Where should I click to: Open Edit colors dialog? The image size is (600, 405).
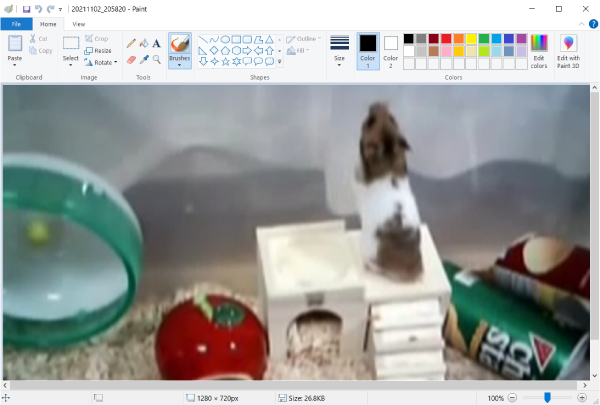[539, 50]
